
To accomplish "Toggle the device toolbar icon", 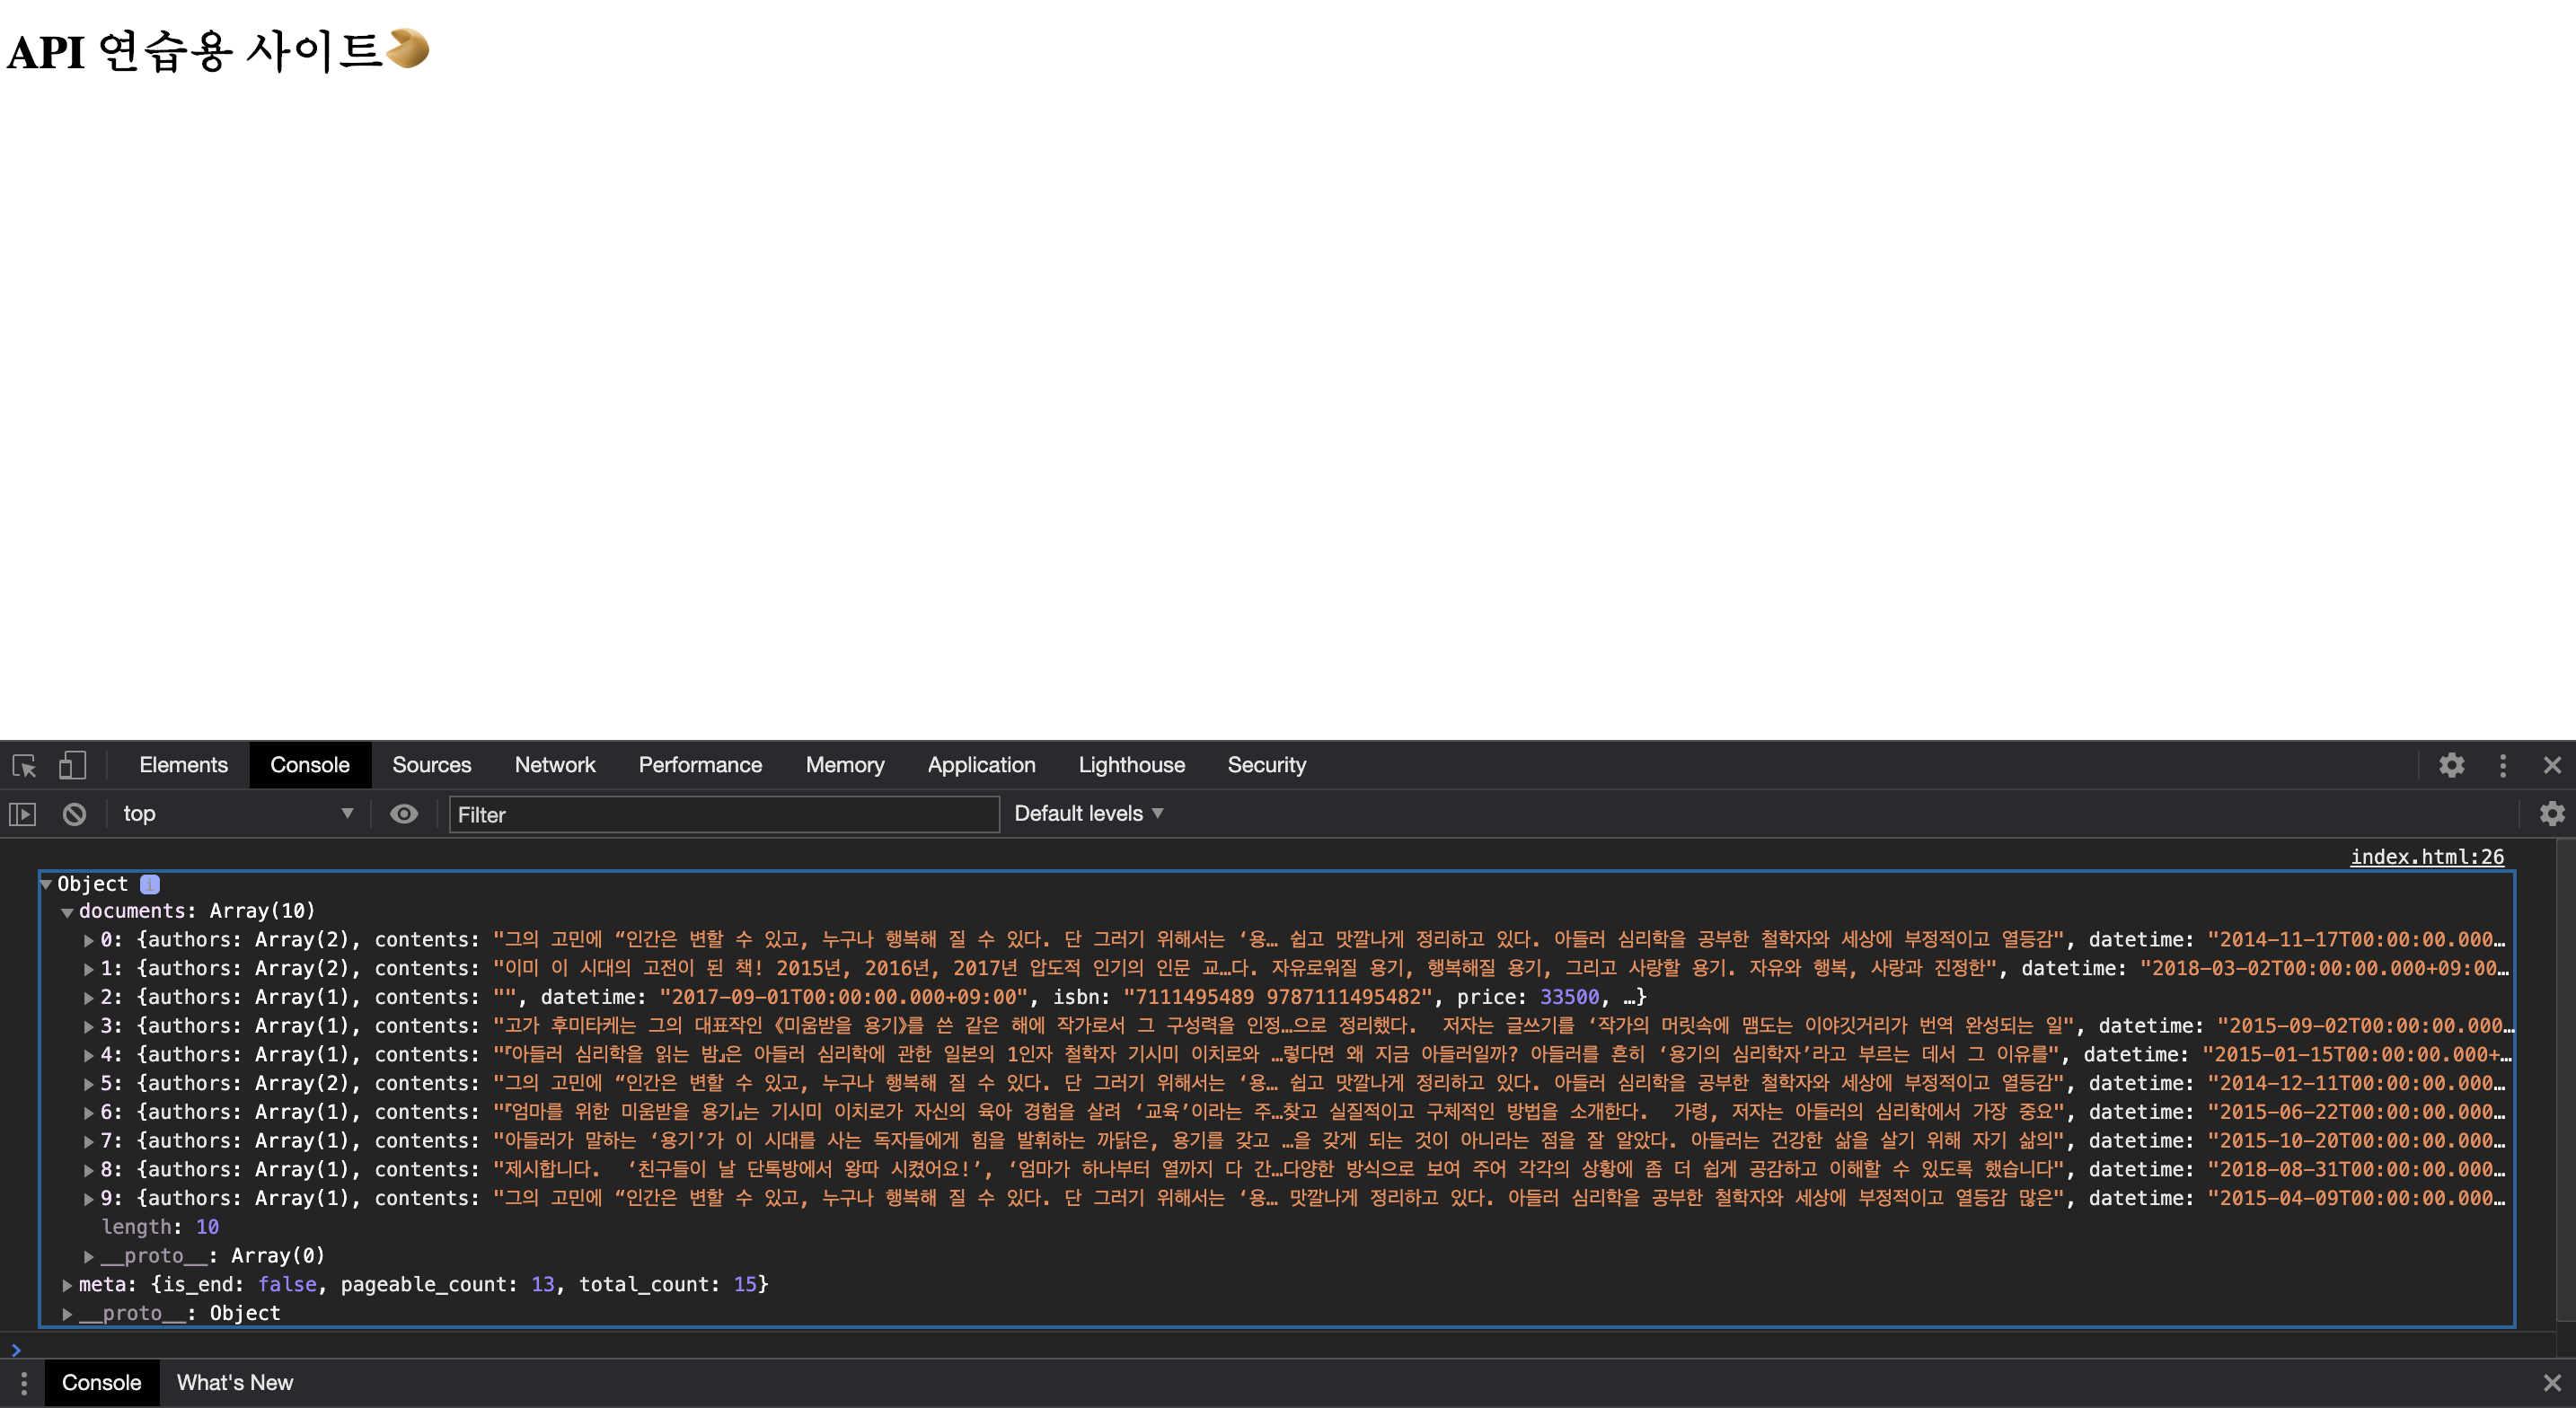I will (x=72, y=766).
